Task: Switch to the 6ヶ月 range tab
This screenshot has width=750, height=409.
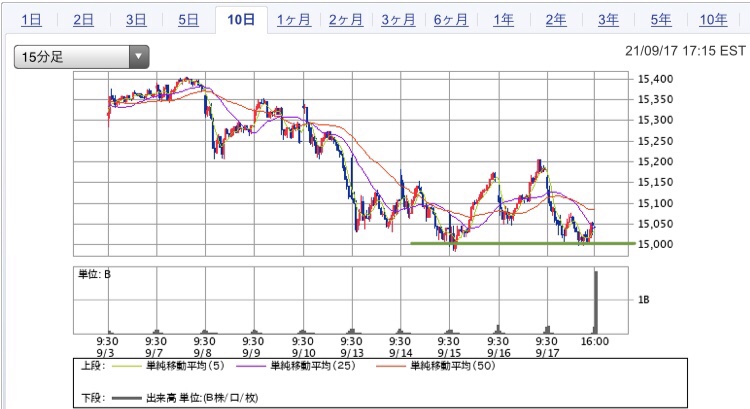Action: (x=451, y=20)
